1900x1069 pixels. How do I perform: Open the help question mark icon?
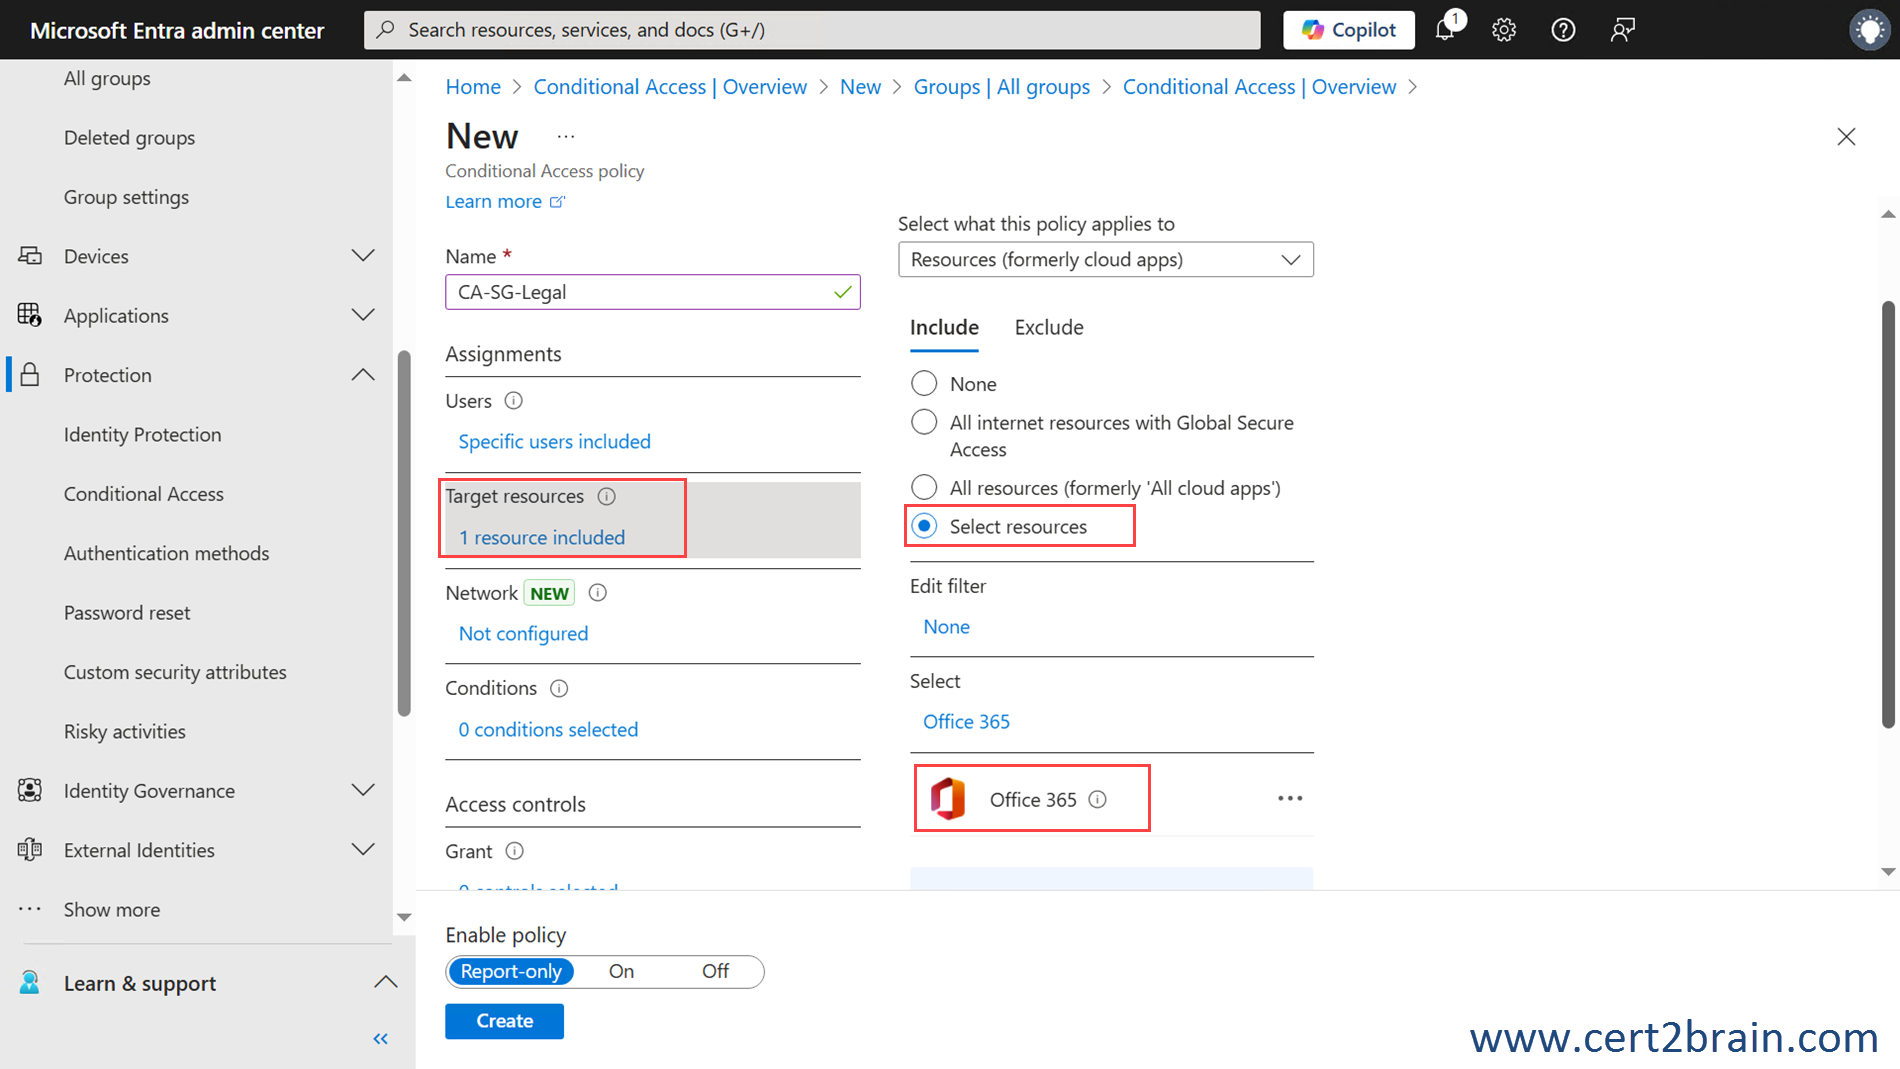coord(1563,30)
